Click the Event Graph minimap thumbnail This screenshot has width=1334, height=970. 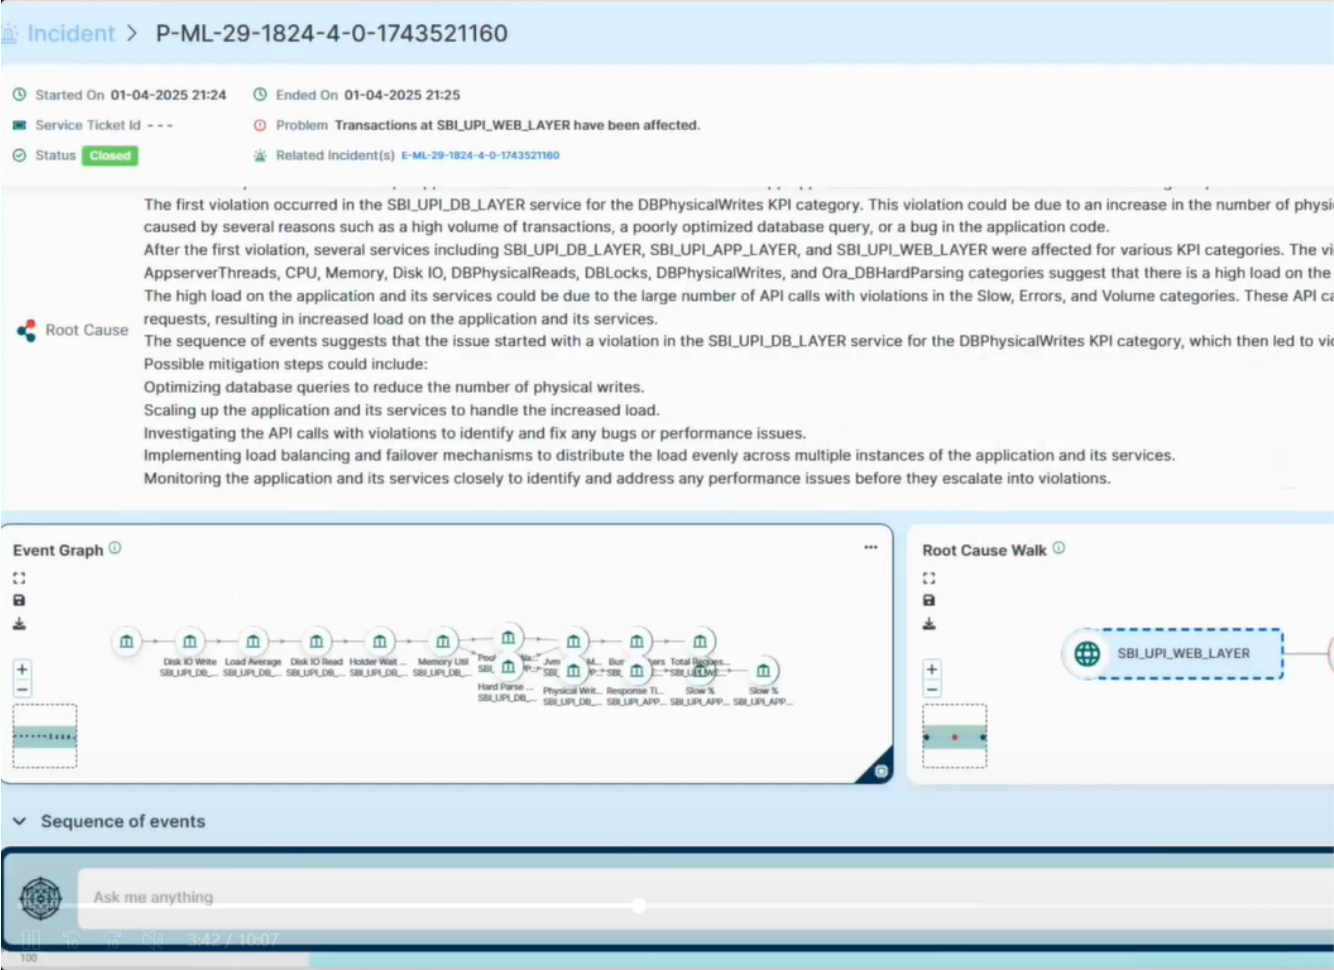tap(45, 736)
